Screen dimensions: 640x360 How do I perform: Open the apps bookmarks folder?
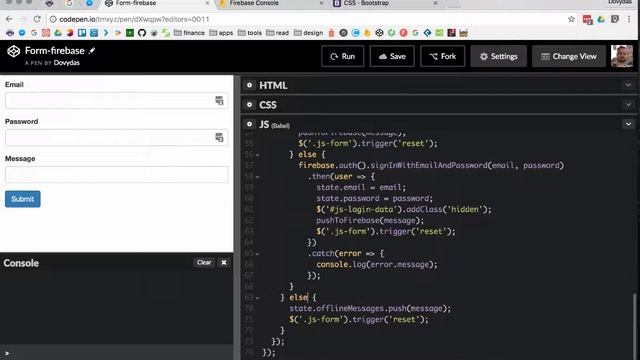(x=221, y=33)
